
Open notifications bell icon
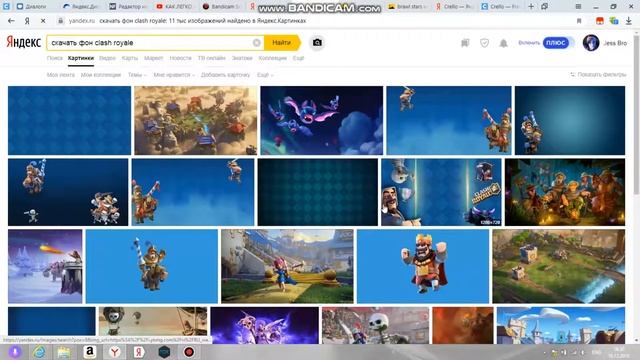tap(503, 43)
